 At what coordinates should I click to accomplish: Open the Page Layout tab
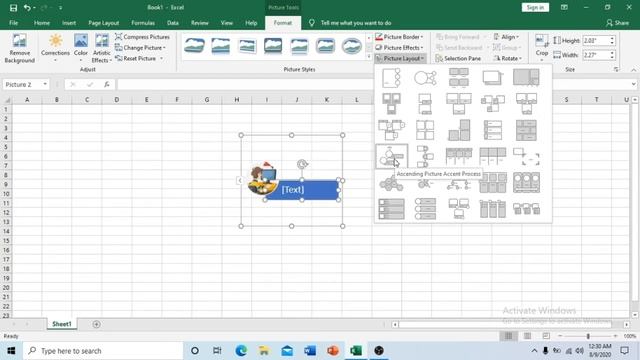104,23
